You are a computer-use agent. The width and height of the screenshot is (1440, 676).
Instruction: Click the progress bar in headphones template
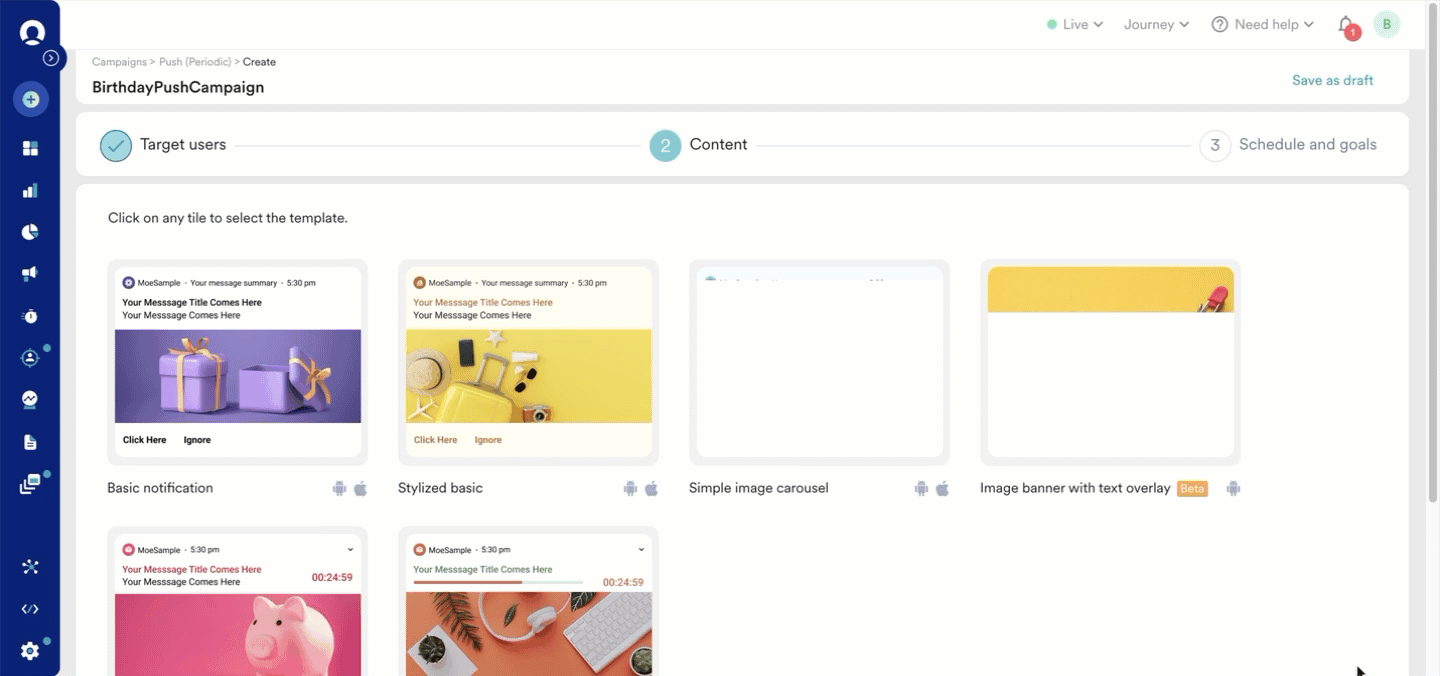[497, 582]
